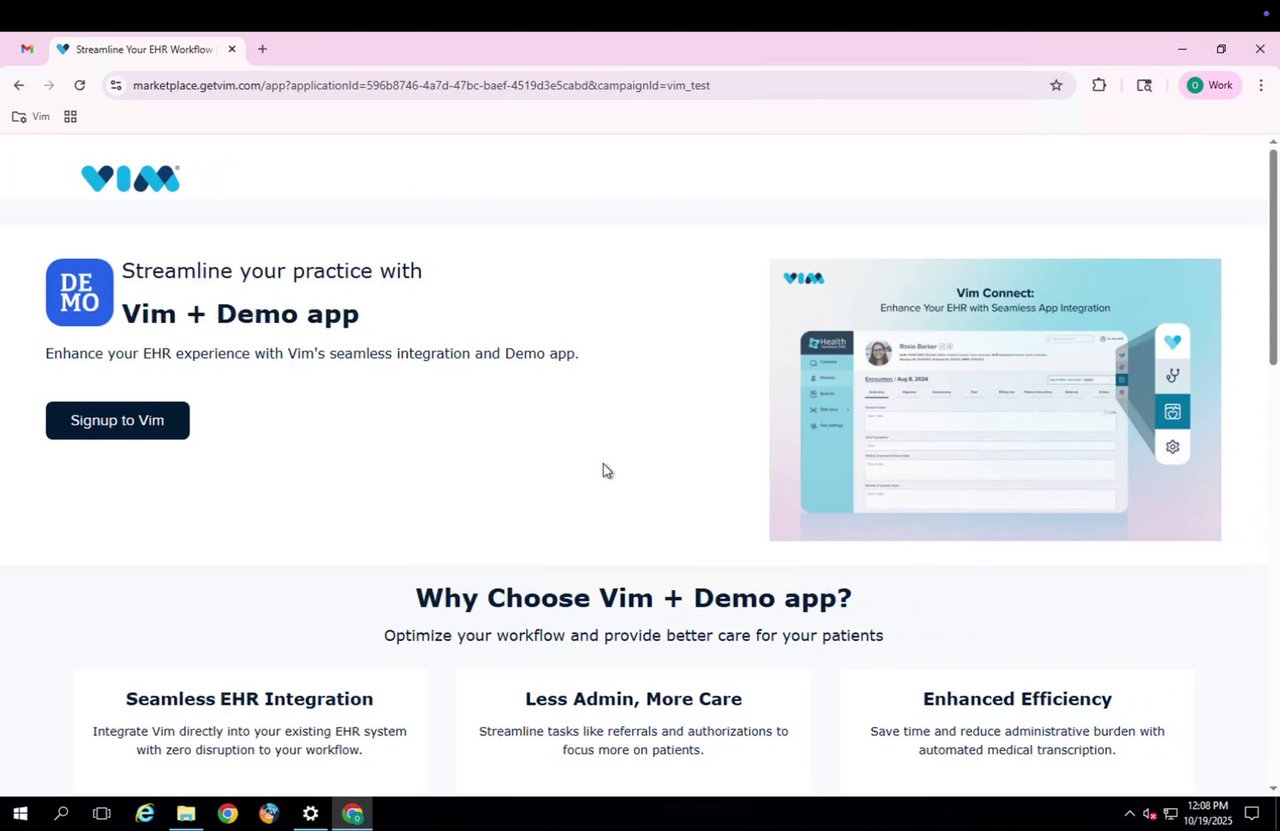Viewport: 1280px width, 831px height.
Task: Bookmark this page with the star icon
Action: [x=1056, y=85]
